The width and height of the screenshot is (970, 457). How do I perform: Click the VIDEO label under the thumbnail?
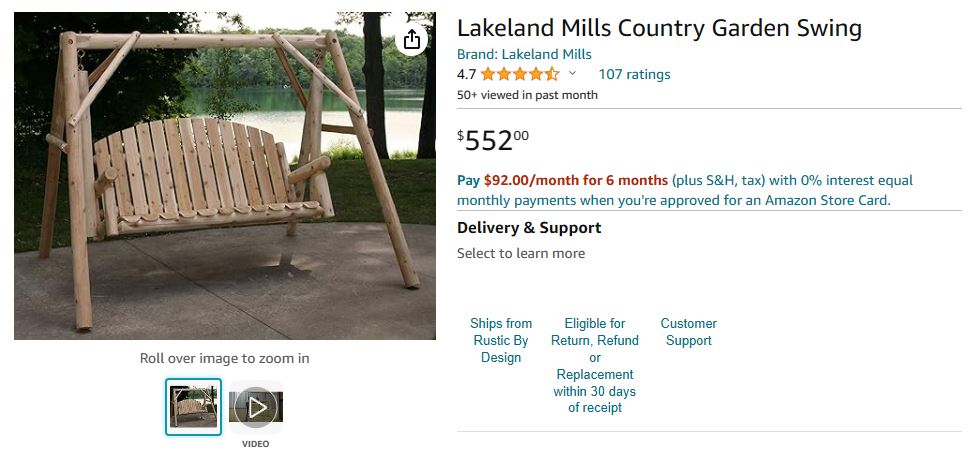click(255, 444)
